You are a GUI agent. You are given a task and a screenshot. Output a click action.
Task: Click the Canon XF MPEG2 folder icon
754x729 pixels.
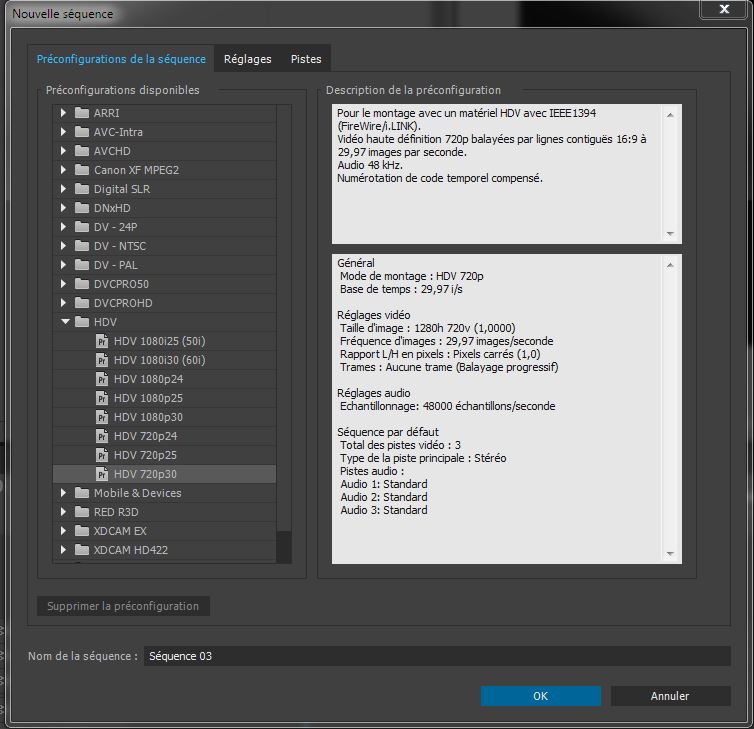pos(82,170)
